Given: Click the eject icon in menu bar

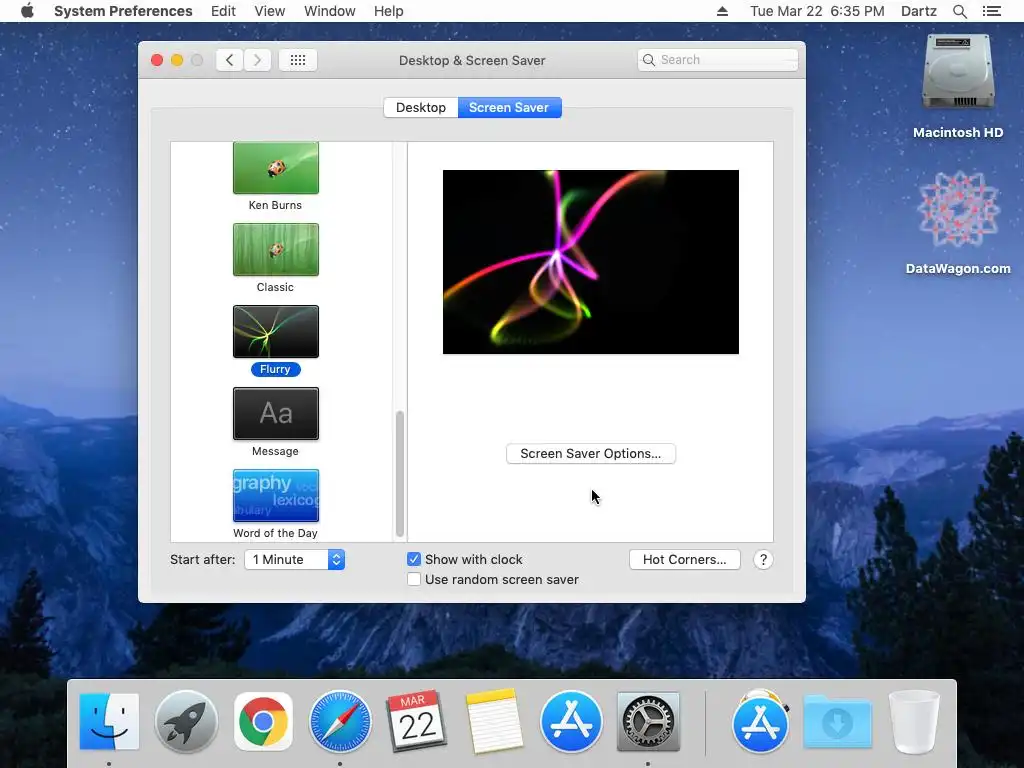Looking at the screenshot, I should coord(722,11).
